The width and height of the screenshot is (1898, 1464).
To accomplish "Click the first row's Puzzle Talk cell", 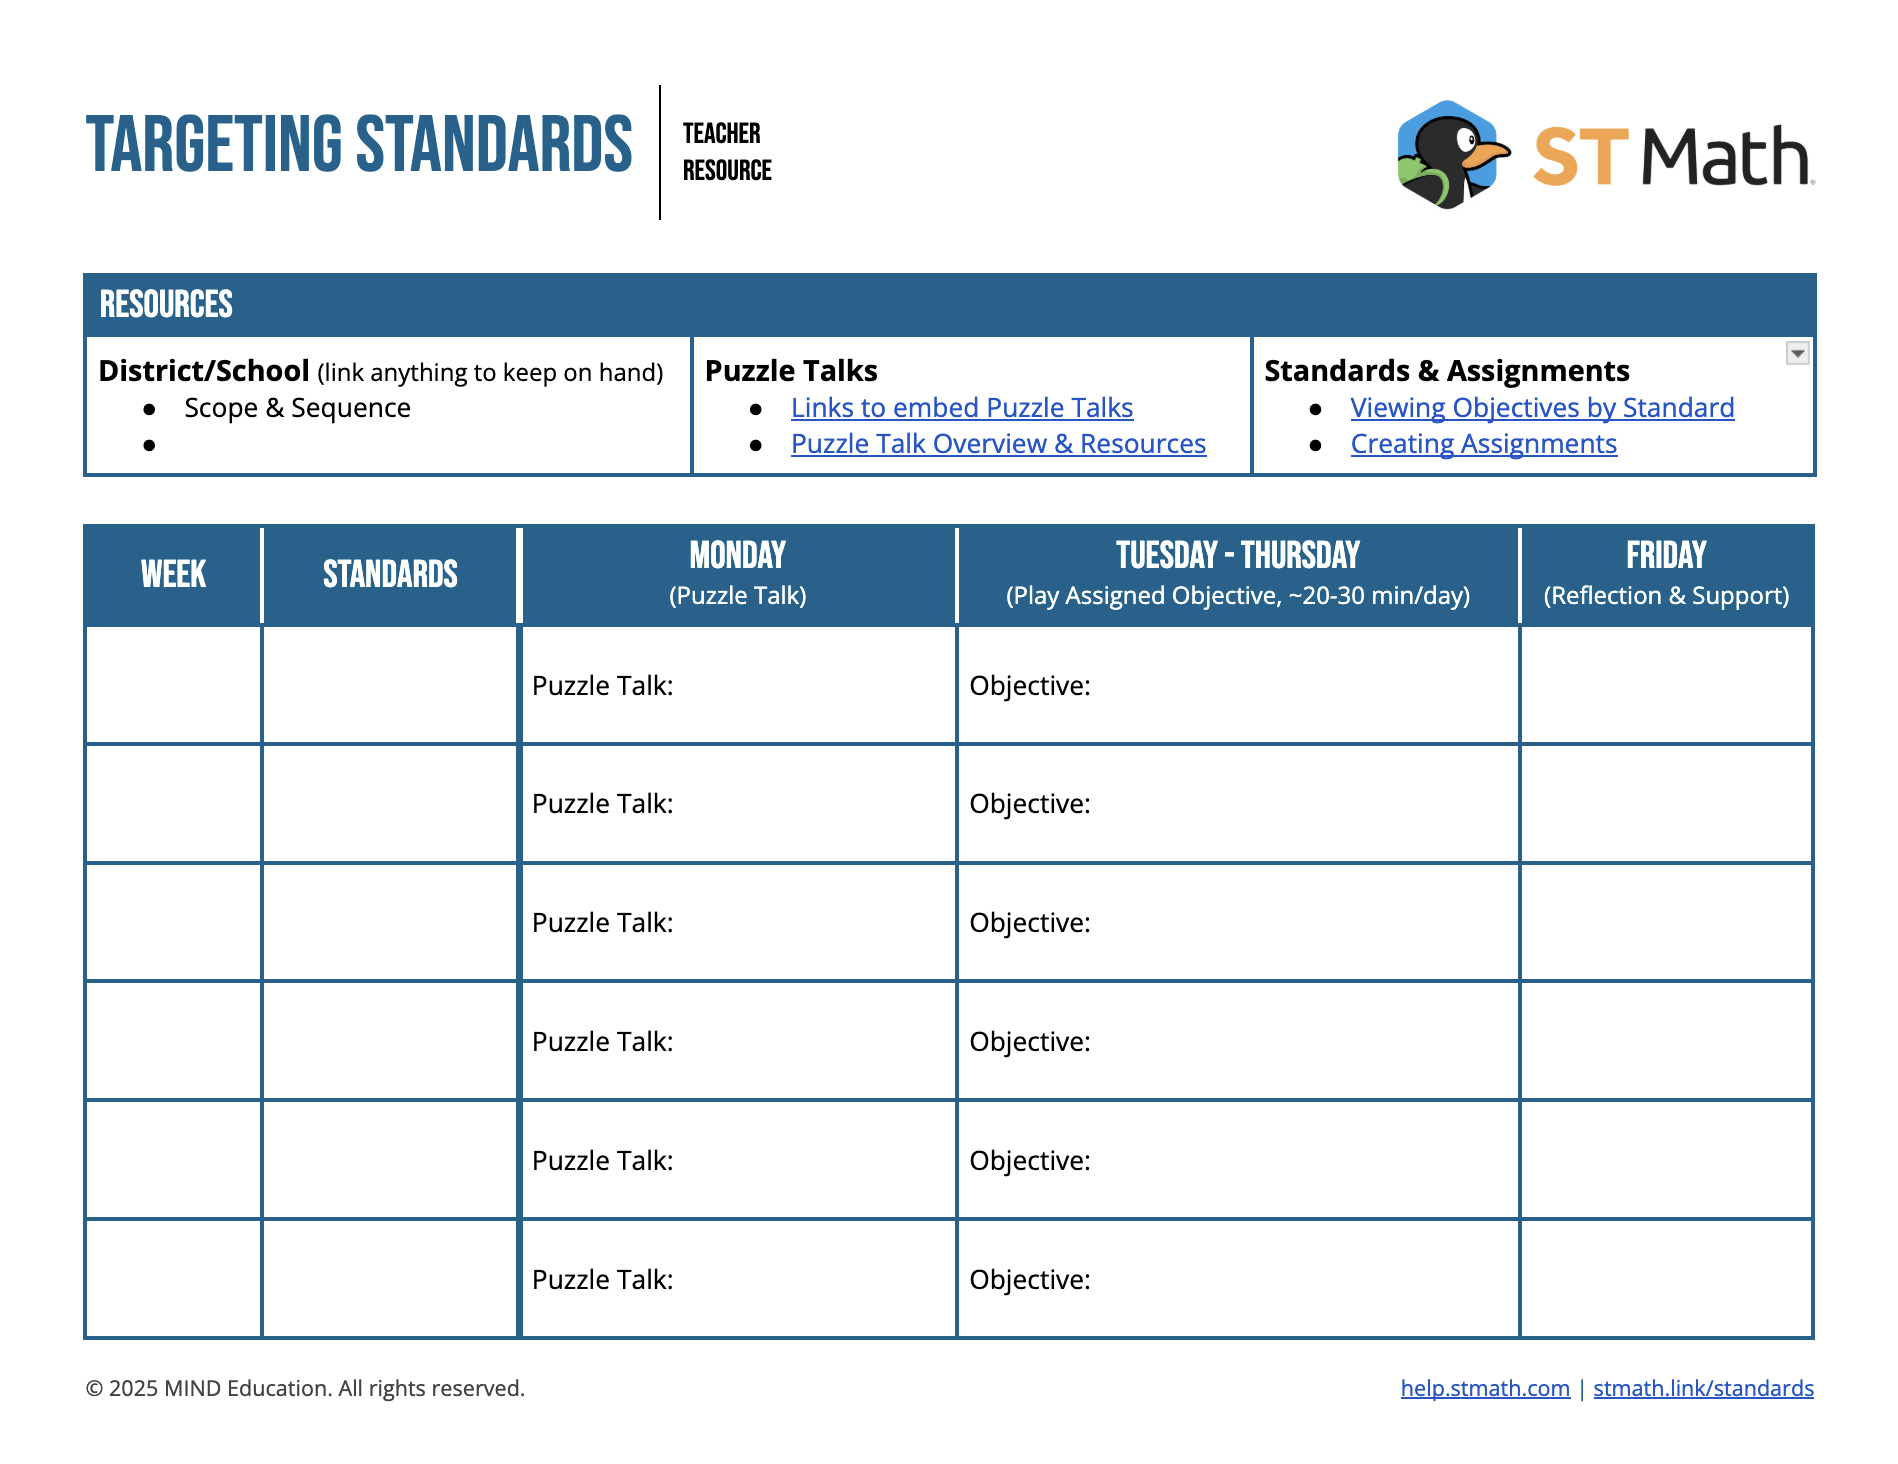I will coord(737,686).
